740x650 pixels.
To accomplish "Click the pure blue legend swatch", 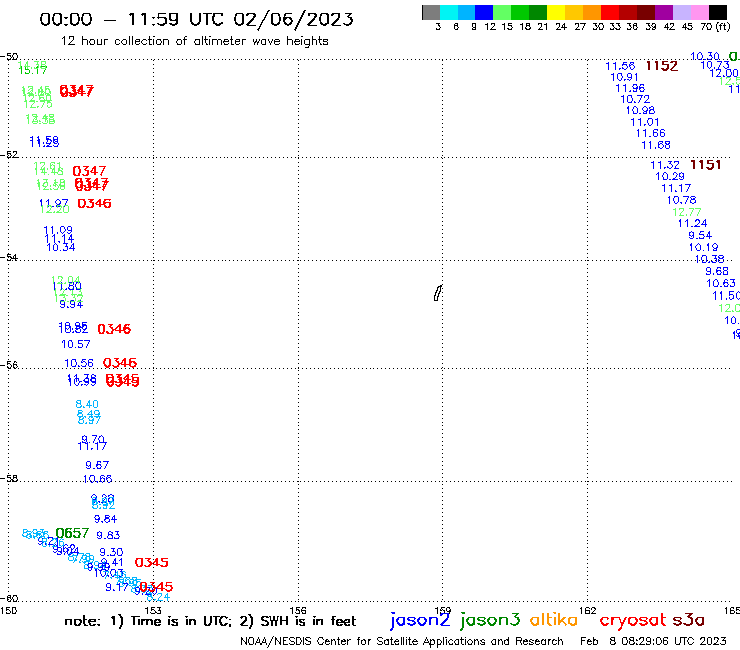I will [x=484, y=12].
